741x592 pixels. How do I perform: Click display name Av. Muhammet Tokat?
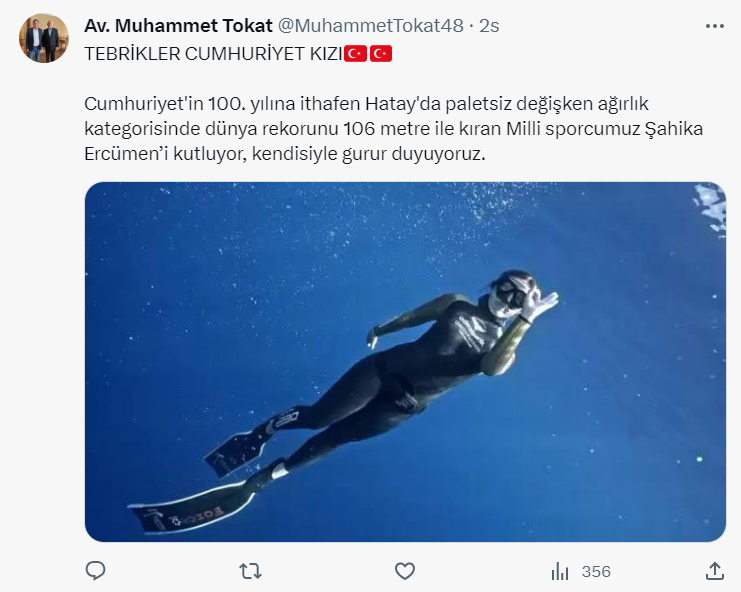[178, 26]
